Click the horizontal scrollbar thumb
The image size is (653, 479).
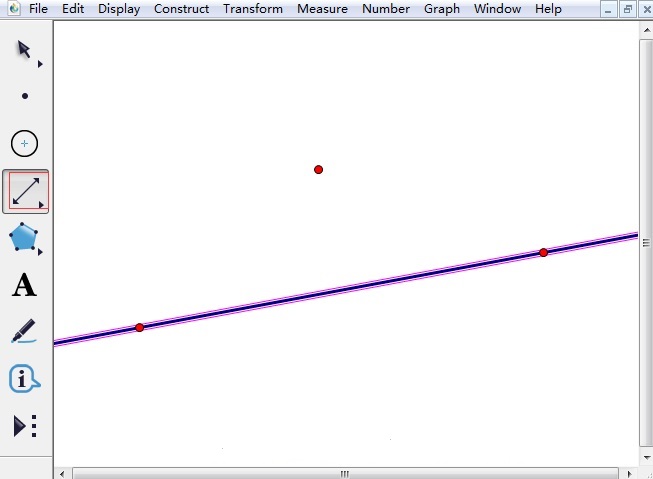click(x=345, y=474)
